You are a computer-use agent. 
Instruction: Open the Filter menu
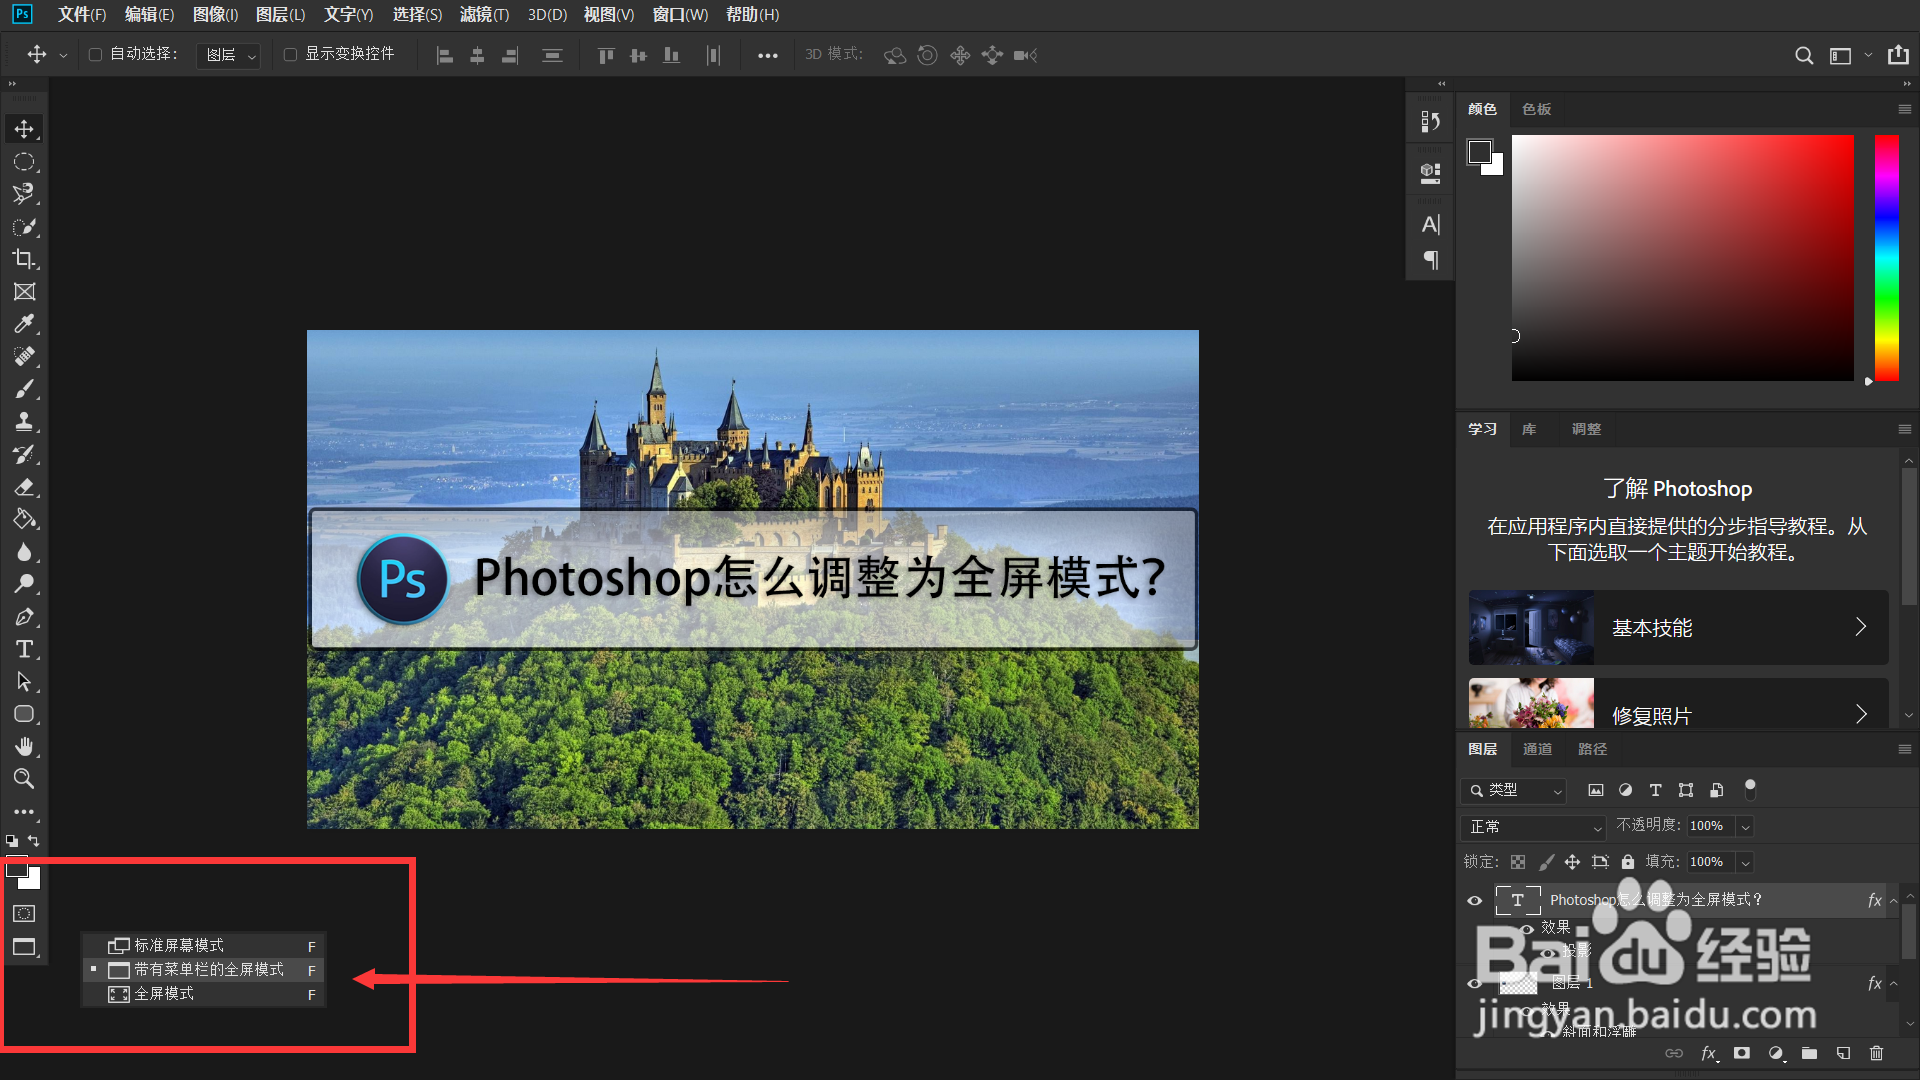point(484,14)
